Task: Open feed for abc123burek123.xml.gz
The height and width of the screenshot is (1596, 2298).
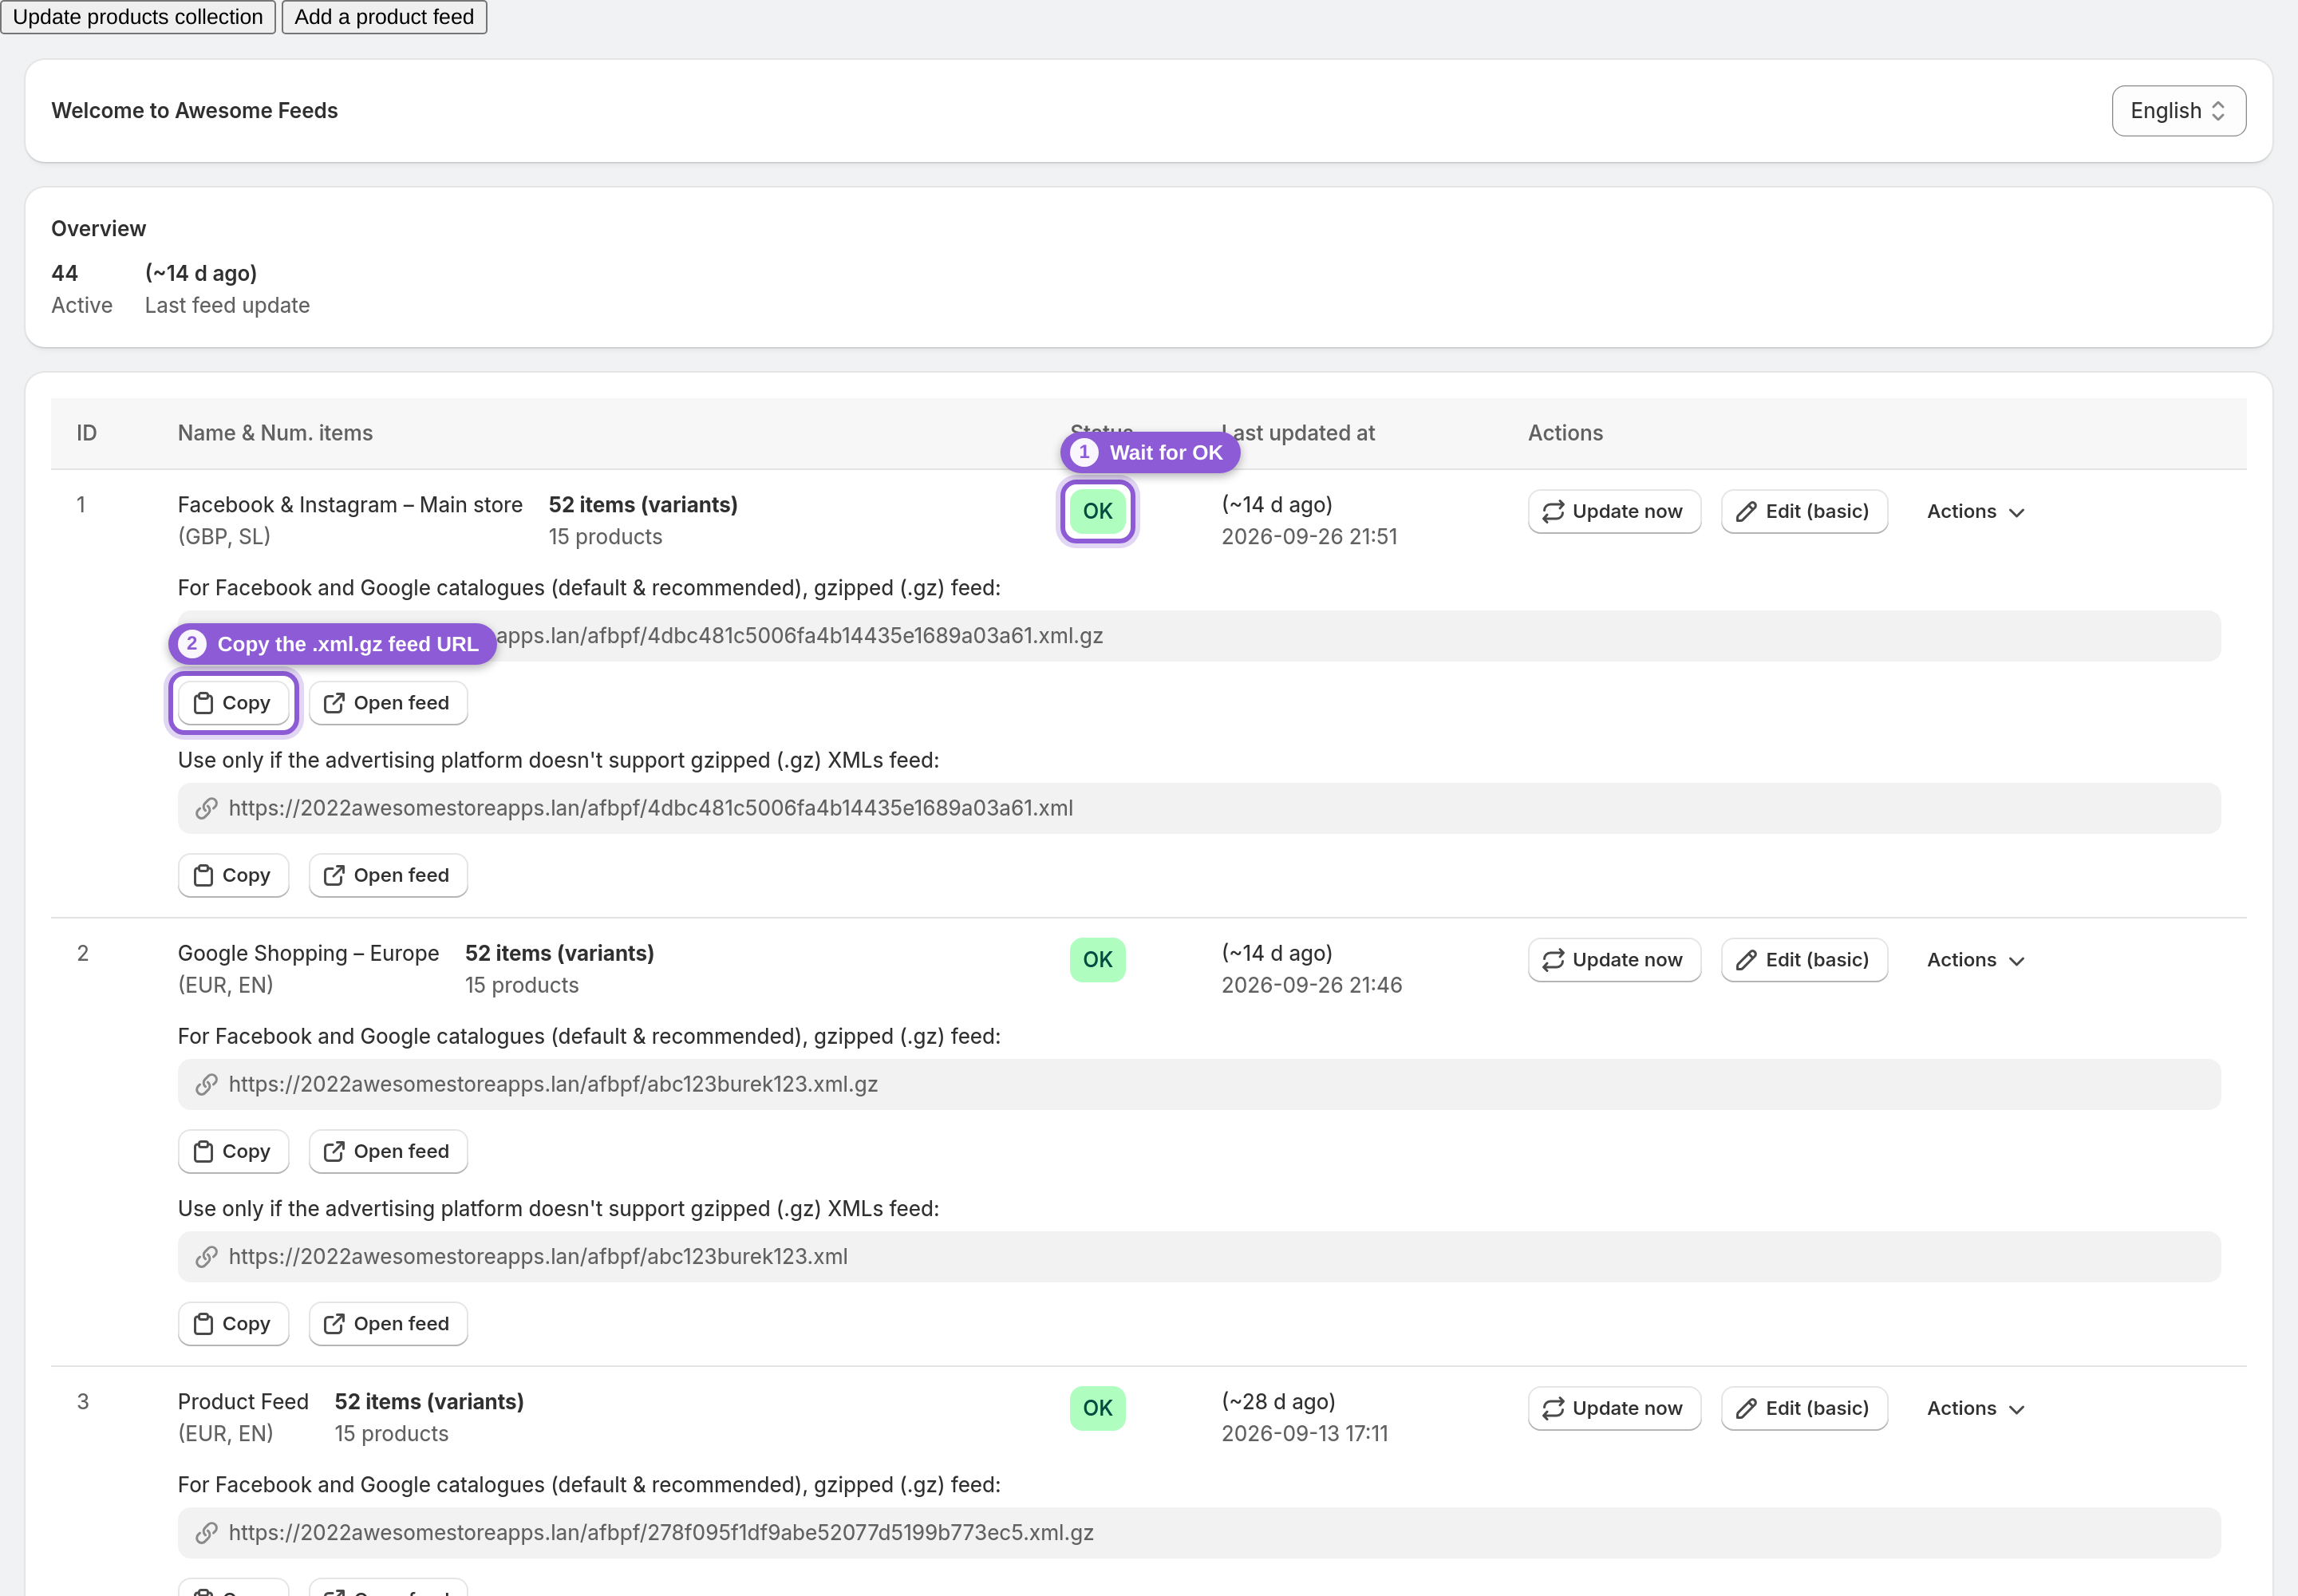Action: (x=388, y=1152)
